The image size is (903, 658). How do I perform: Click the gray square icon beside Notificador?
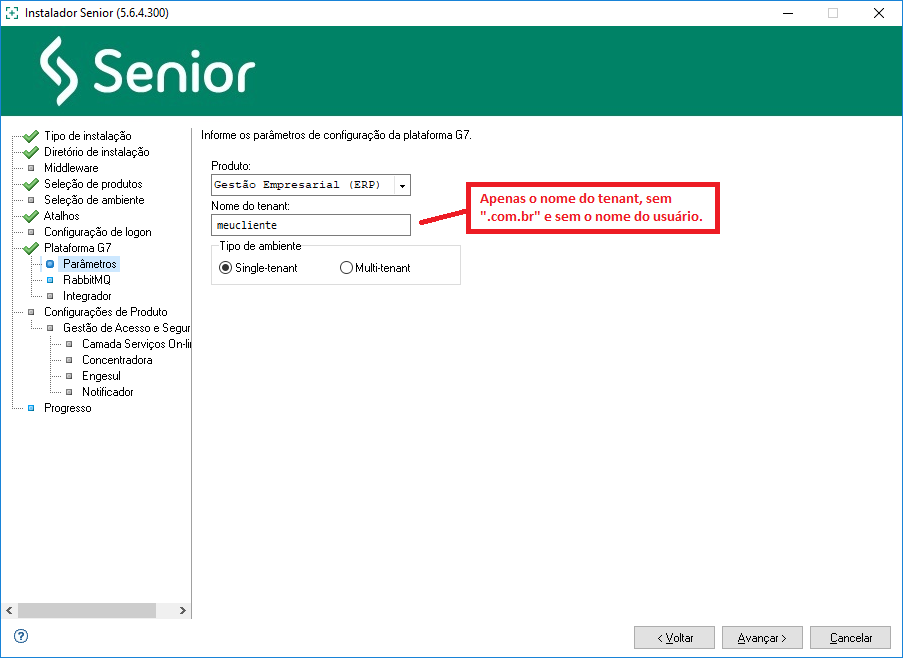click(69, 392)
